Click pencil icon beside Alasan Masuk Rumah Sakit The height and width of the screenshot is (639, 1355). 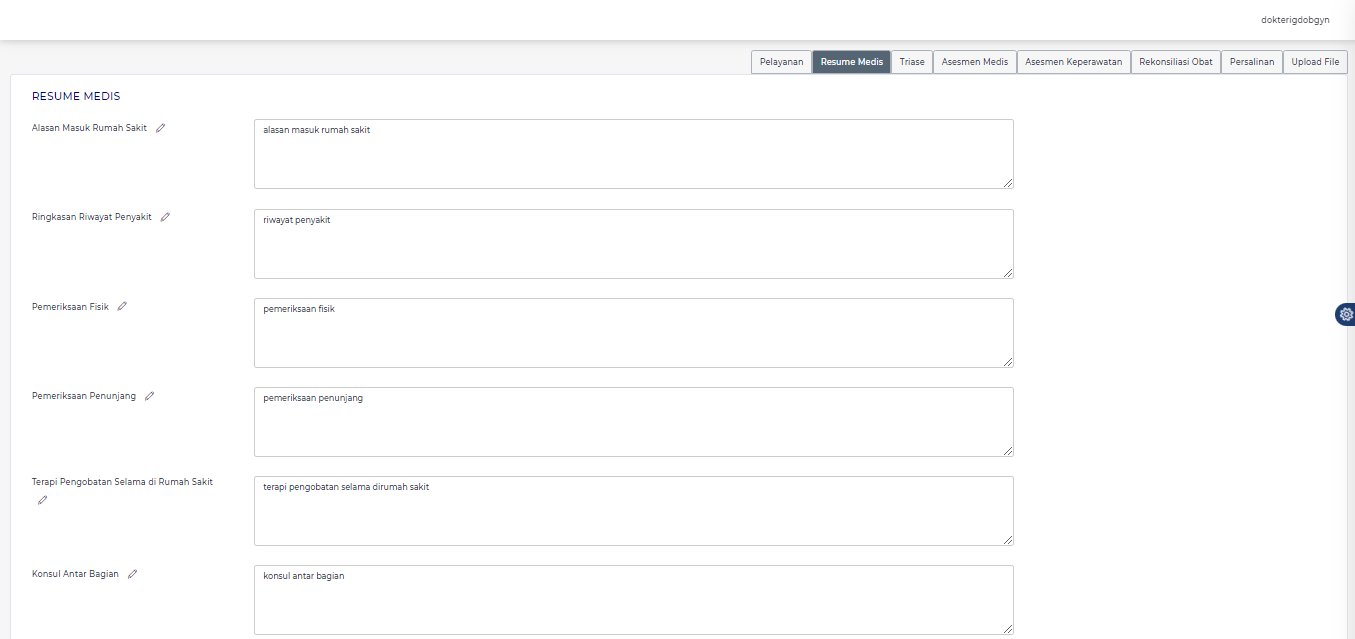(160, 128)
